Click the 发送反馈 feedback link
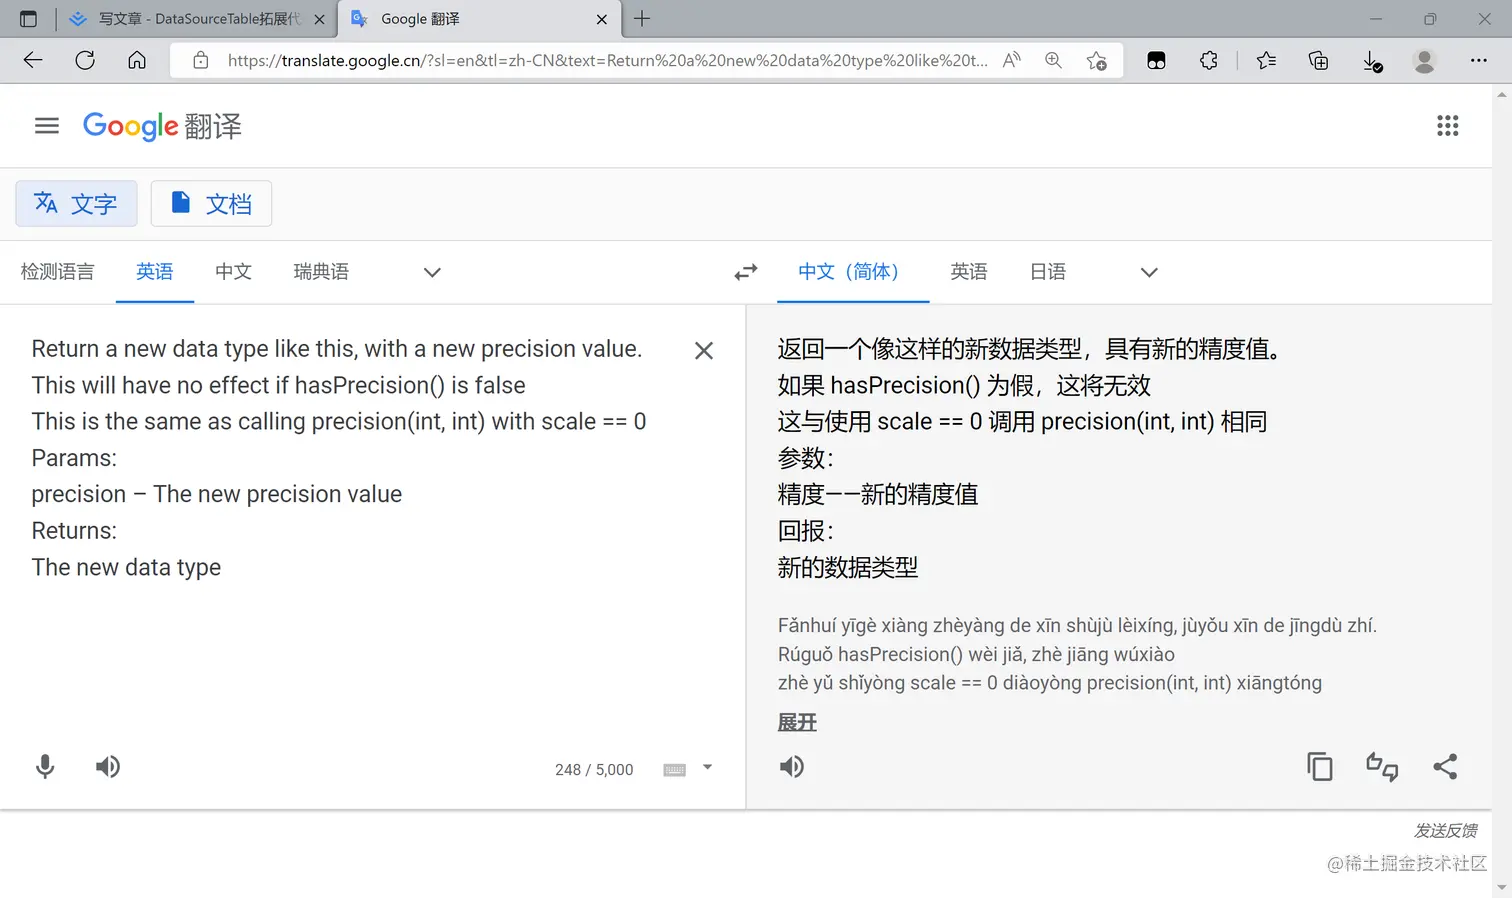 (1446, 831)
